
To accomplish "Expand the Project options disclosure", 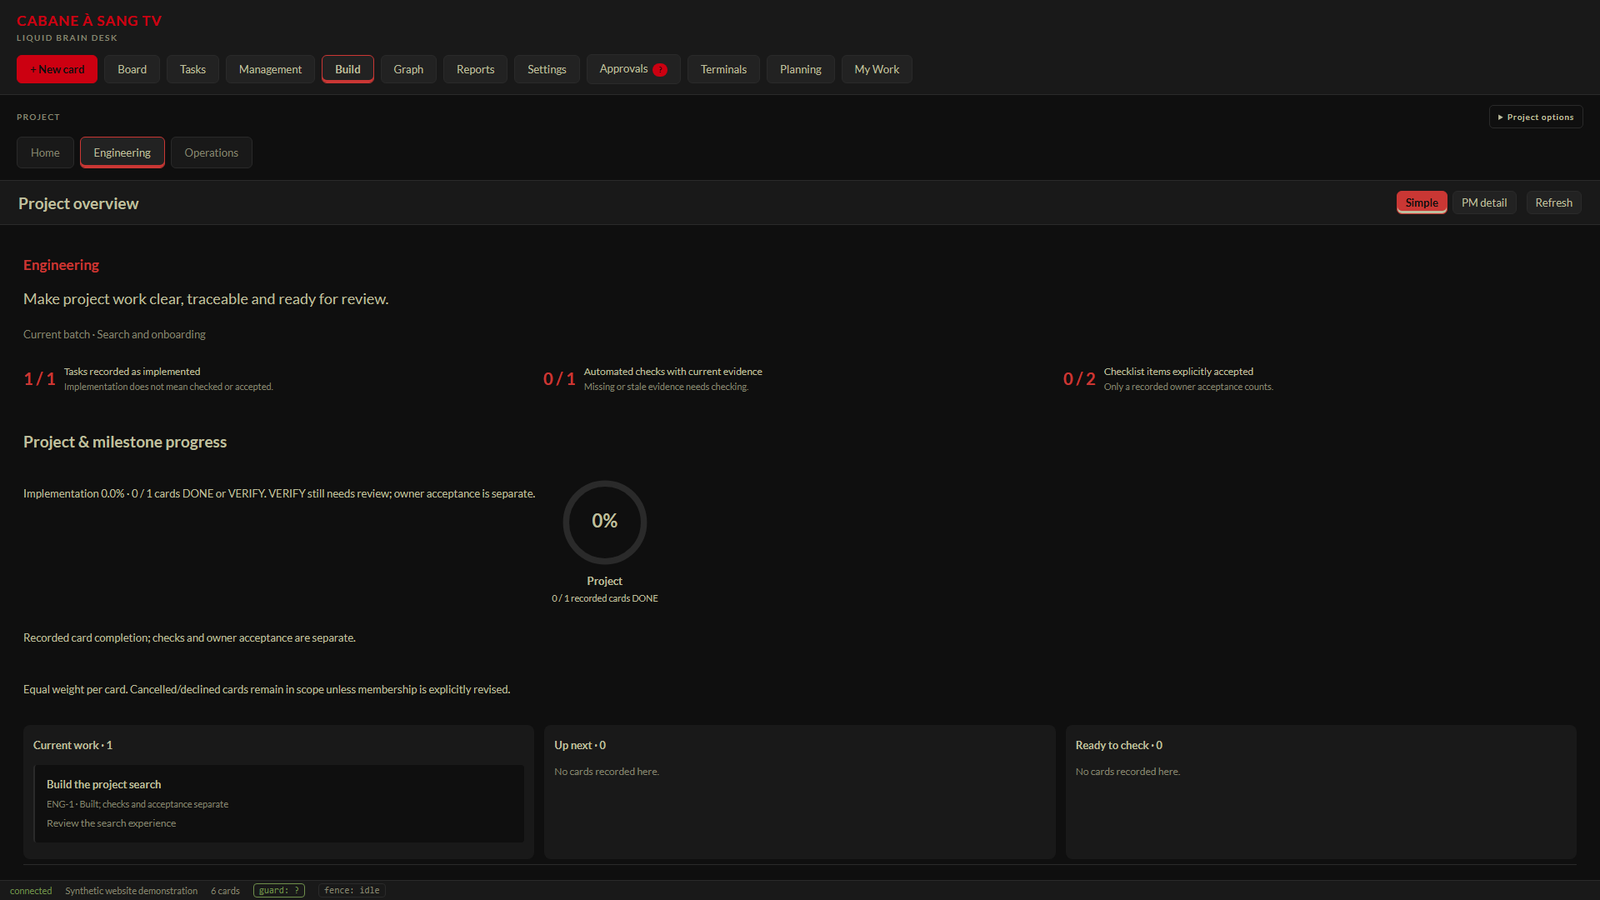I will pyautogui.click(x=1535, y=117).
